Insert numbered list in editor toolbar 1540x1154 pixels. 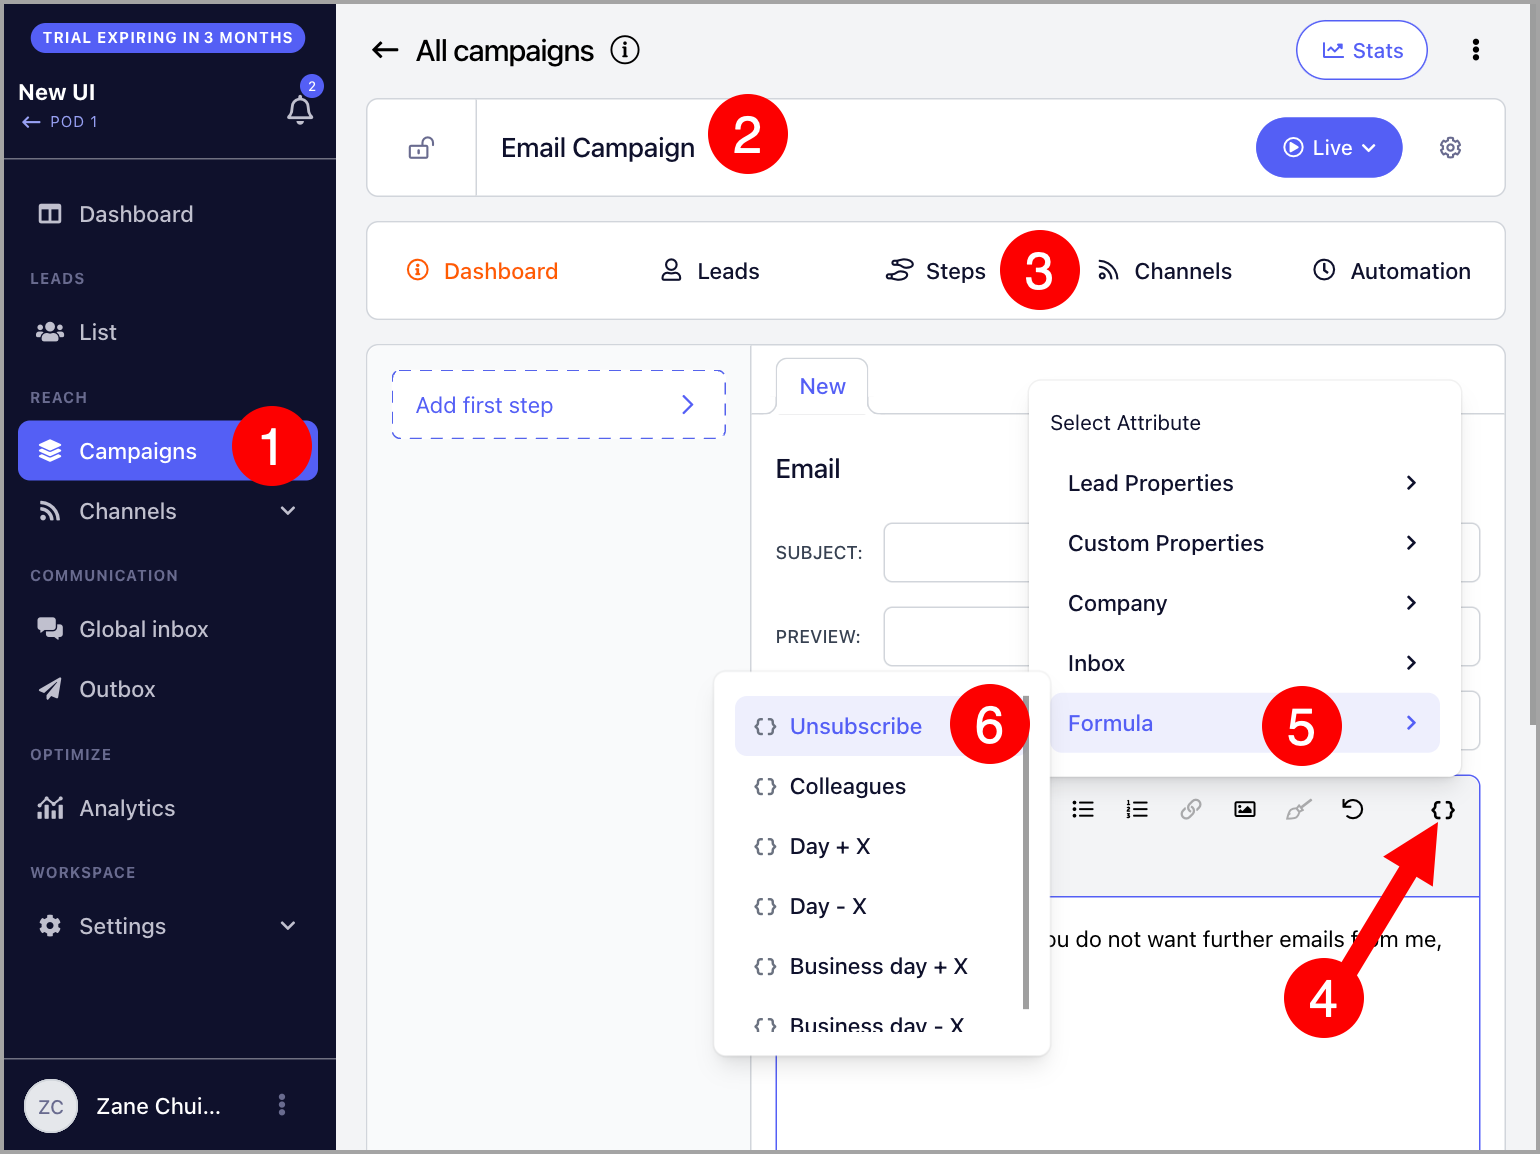coord(1137,809)
